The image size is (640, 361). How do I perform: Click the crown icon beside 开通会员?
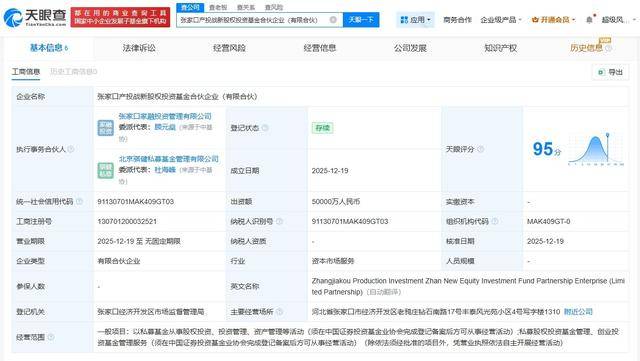pyautogui.click(x=535, y=20)
